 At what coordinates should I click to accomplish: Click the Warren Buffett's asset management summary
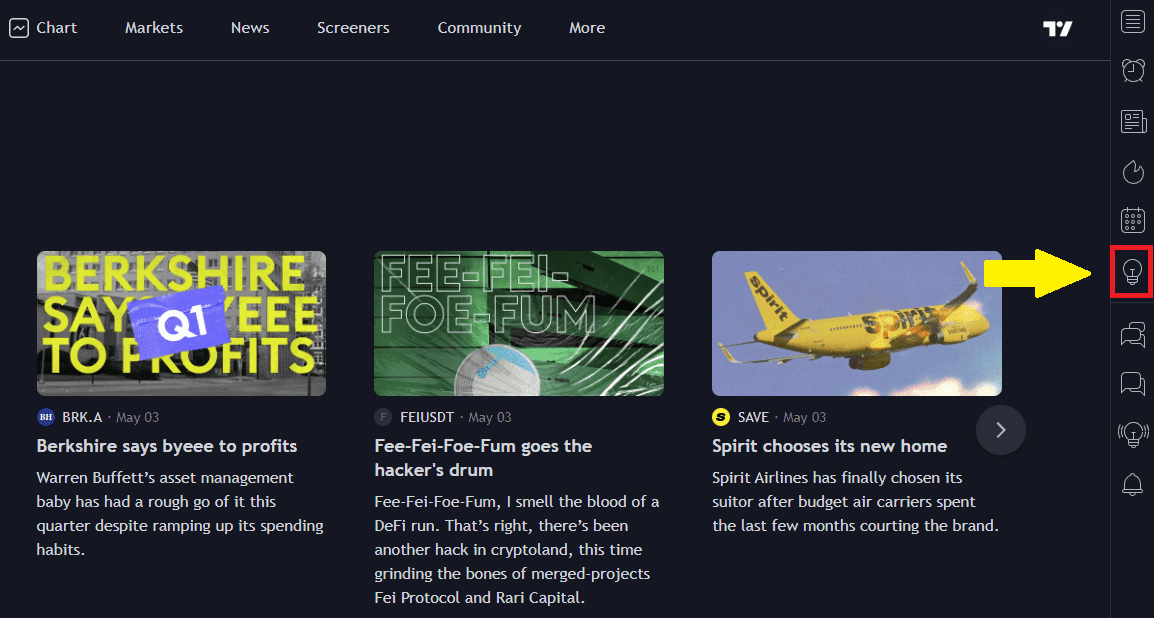(x=180, y=514)
